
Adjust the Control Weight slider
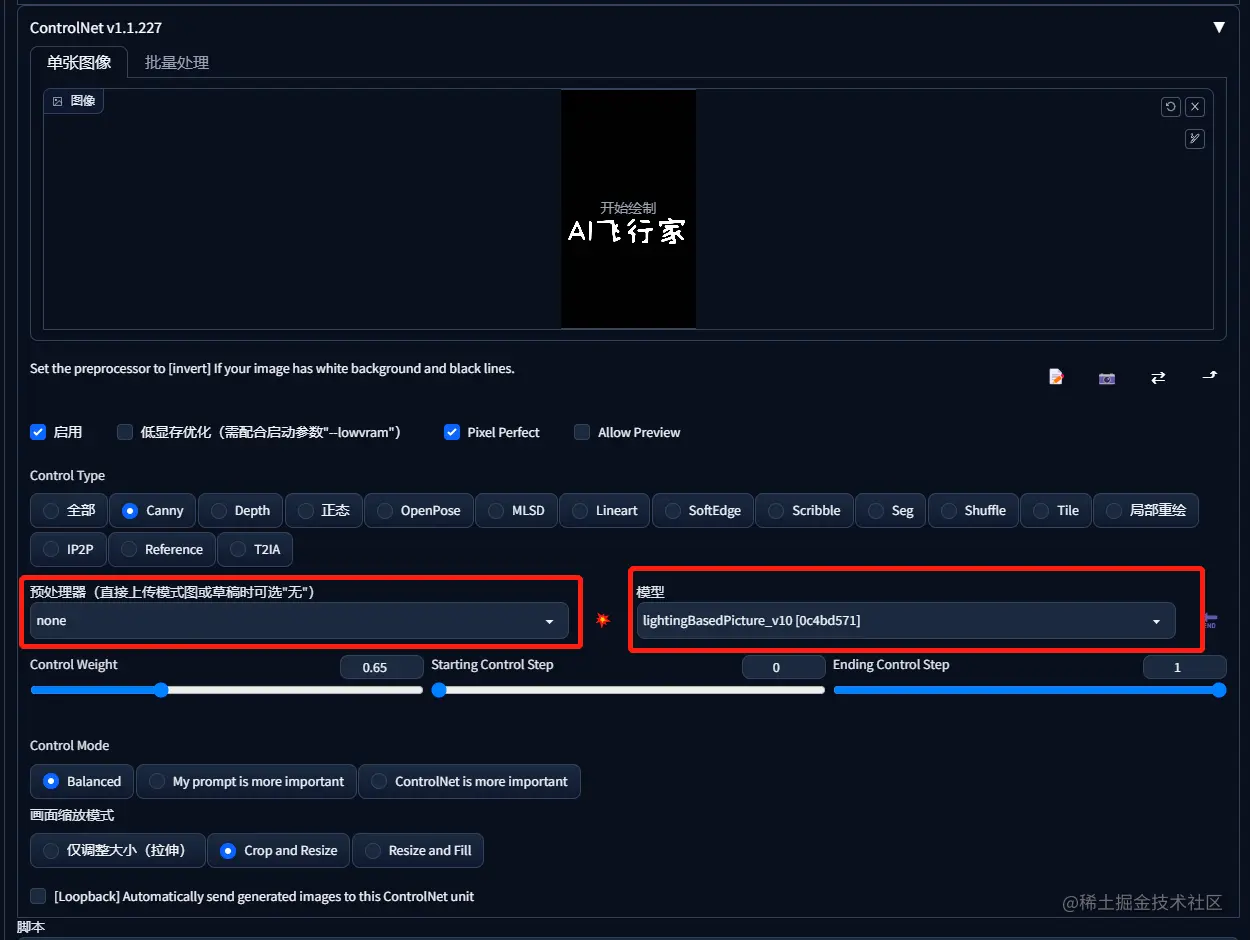point(227,690)
